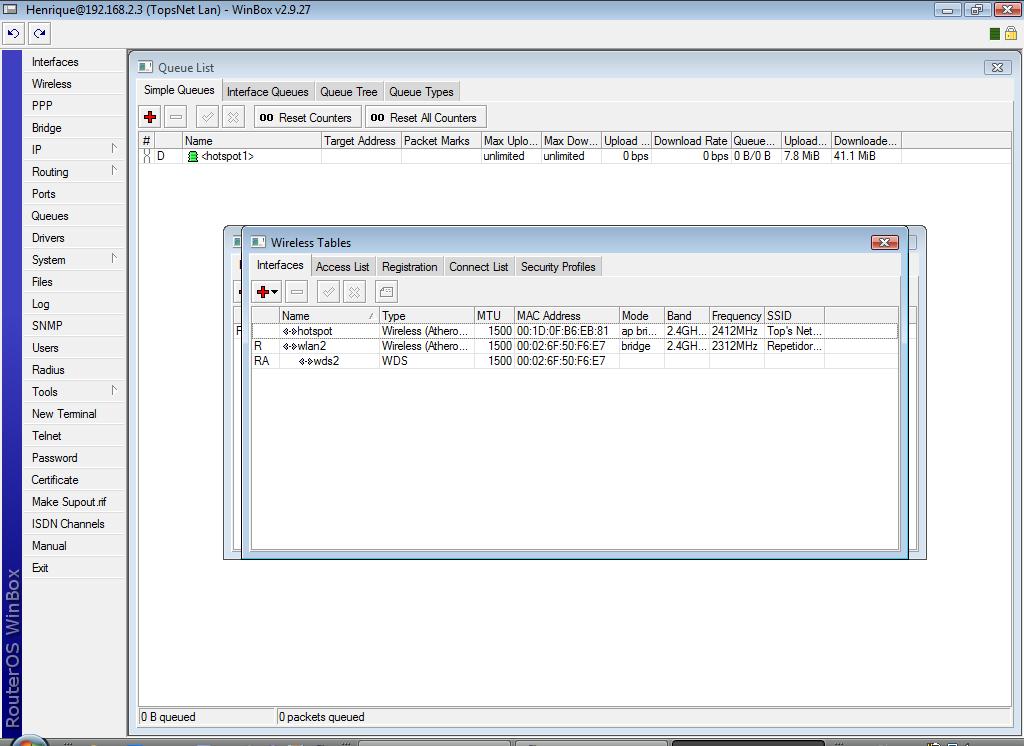The image size is (1024, 746).
Task: Click the '0 packets queued' status text
Action: click(321, 717)
